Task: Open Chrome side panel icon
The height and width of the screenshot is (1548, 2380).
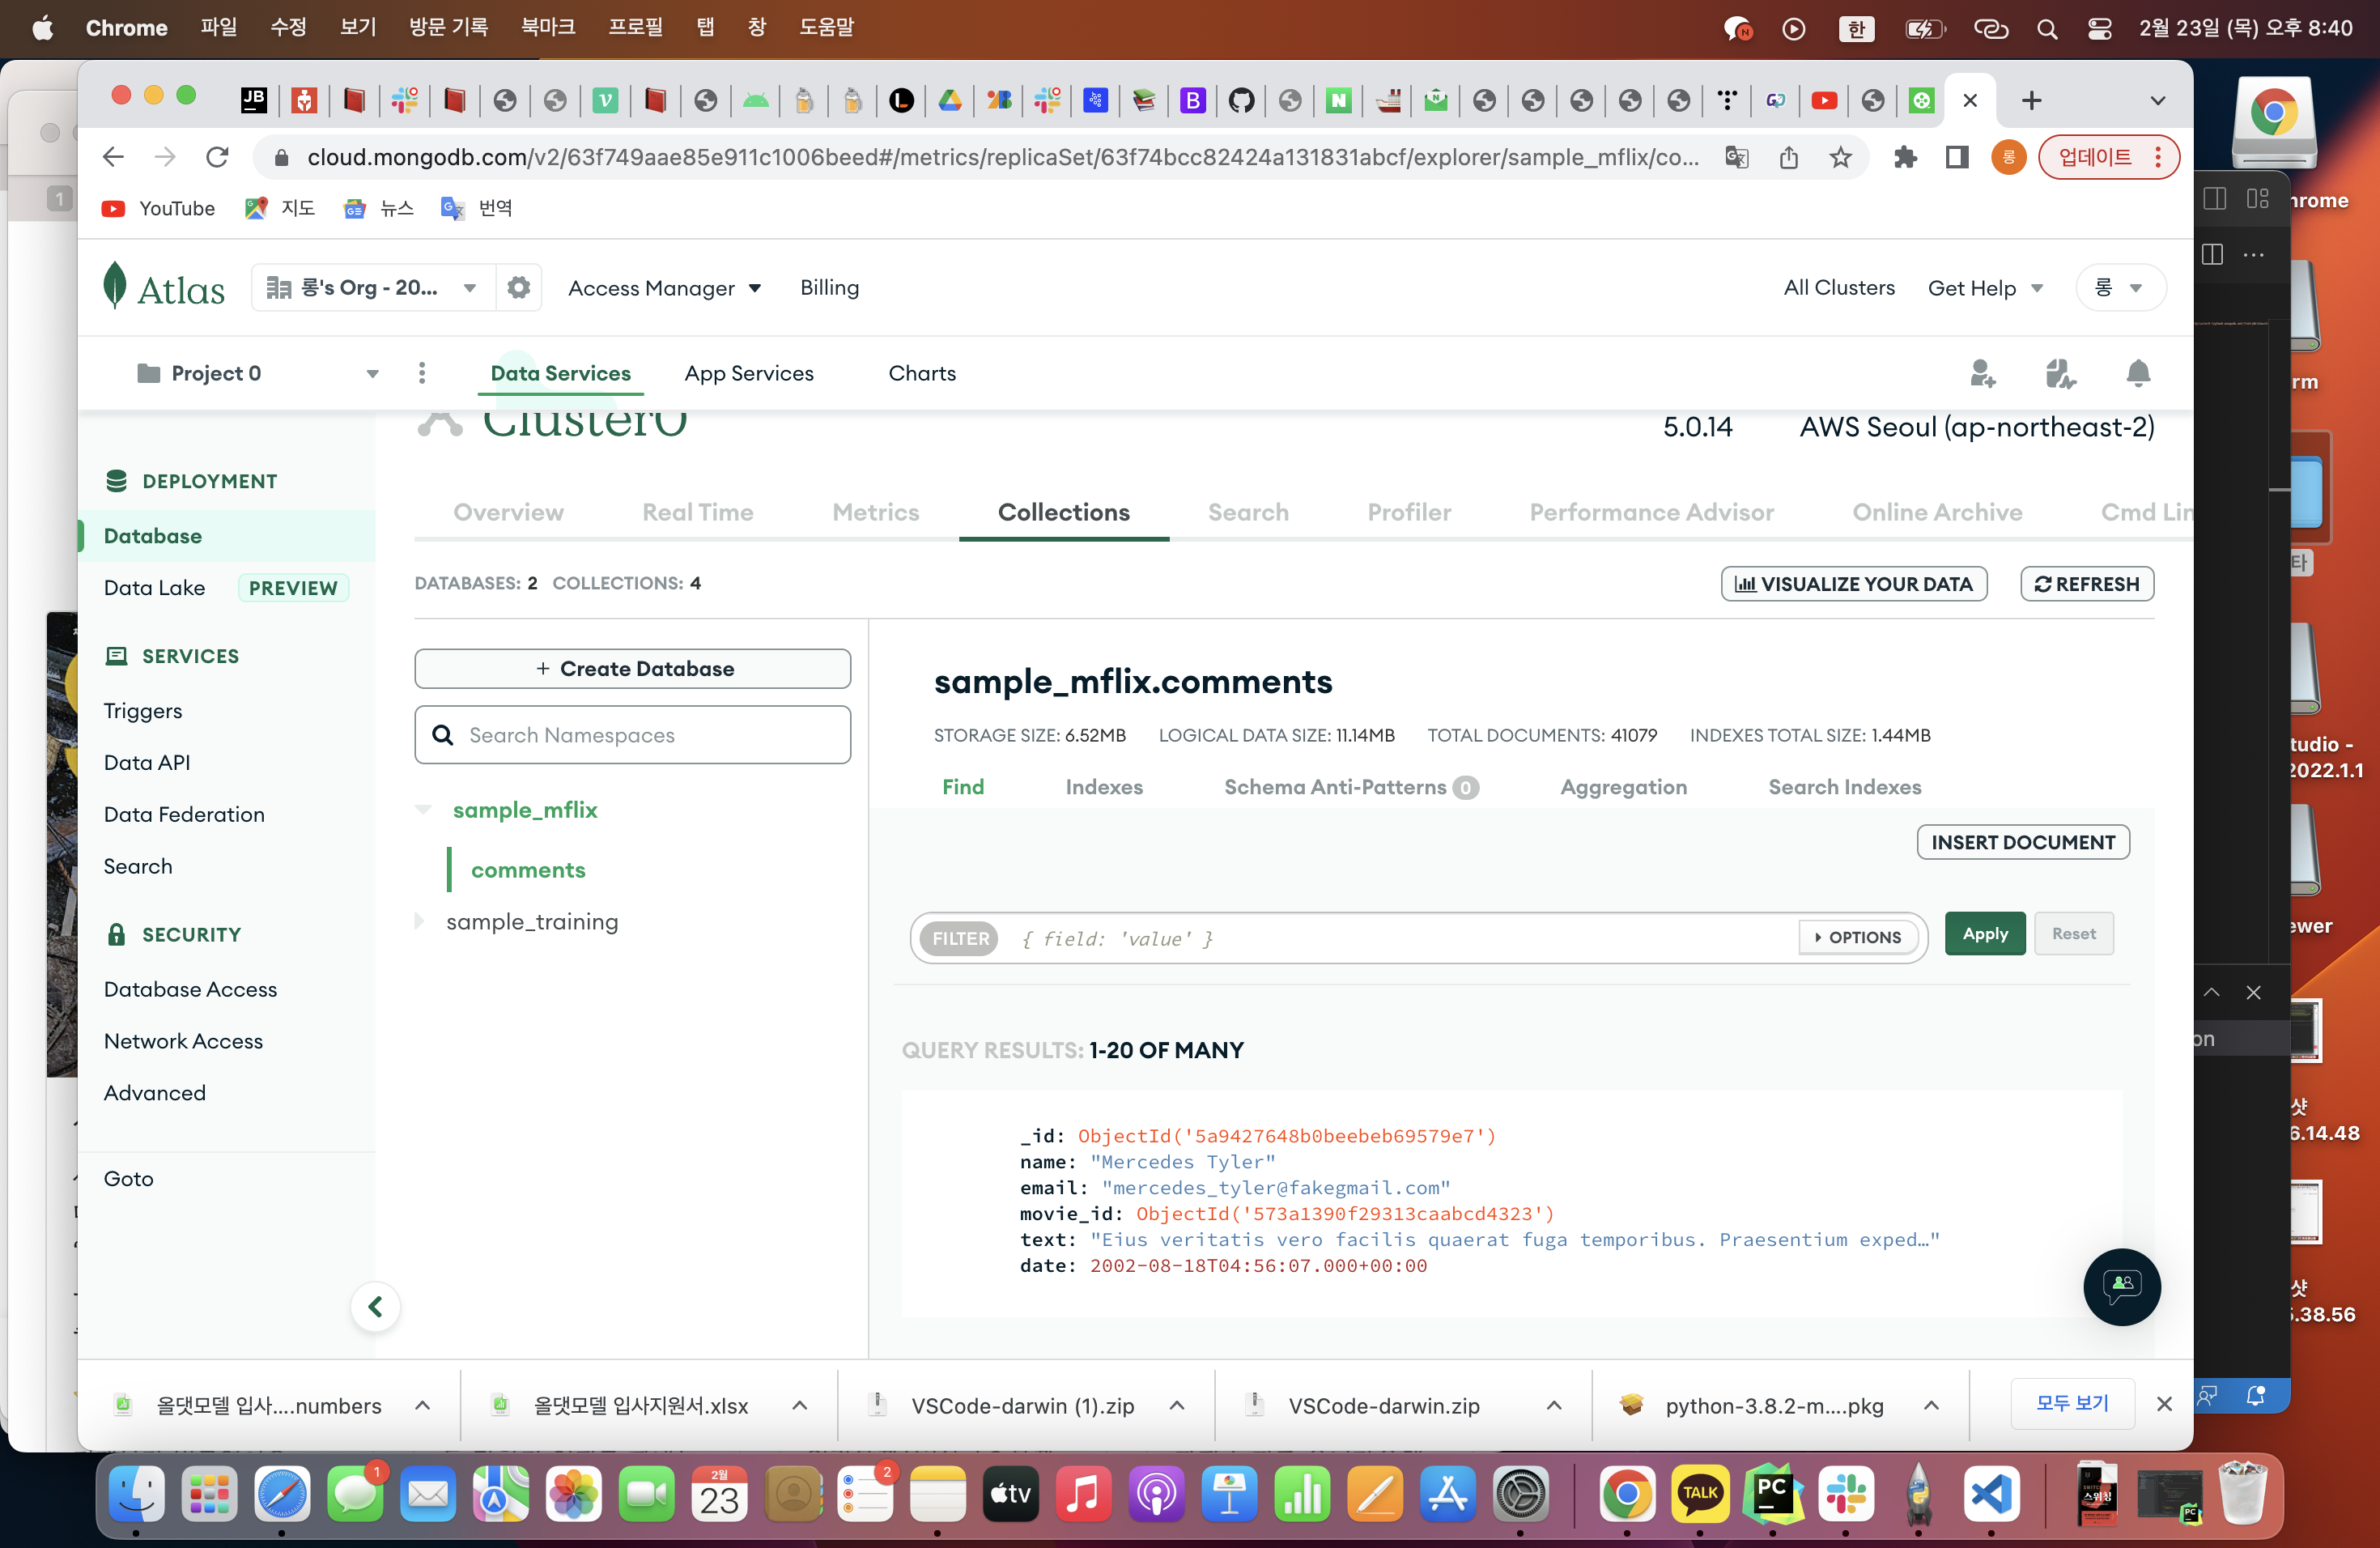Action: point(1957,157)
